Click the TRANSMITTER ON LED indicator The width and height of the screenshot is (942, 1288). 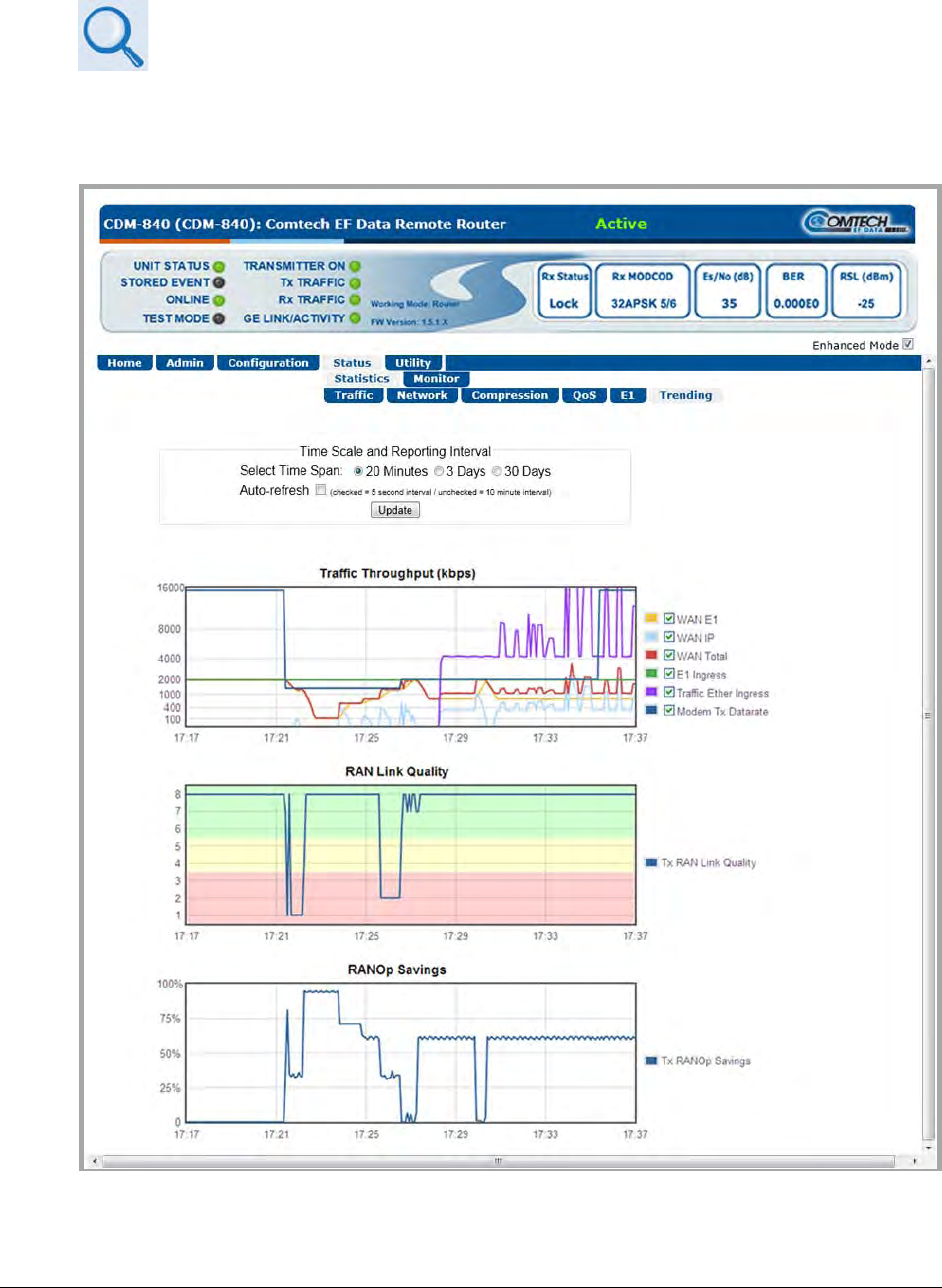tap(354, 267)
